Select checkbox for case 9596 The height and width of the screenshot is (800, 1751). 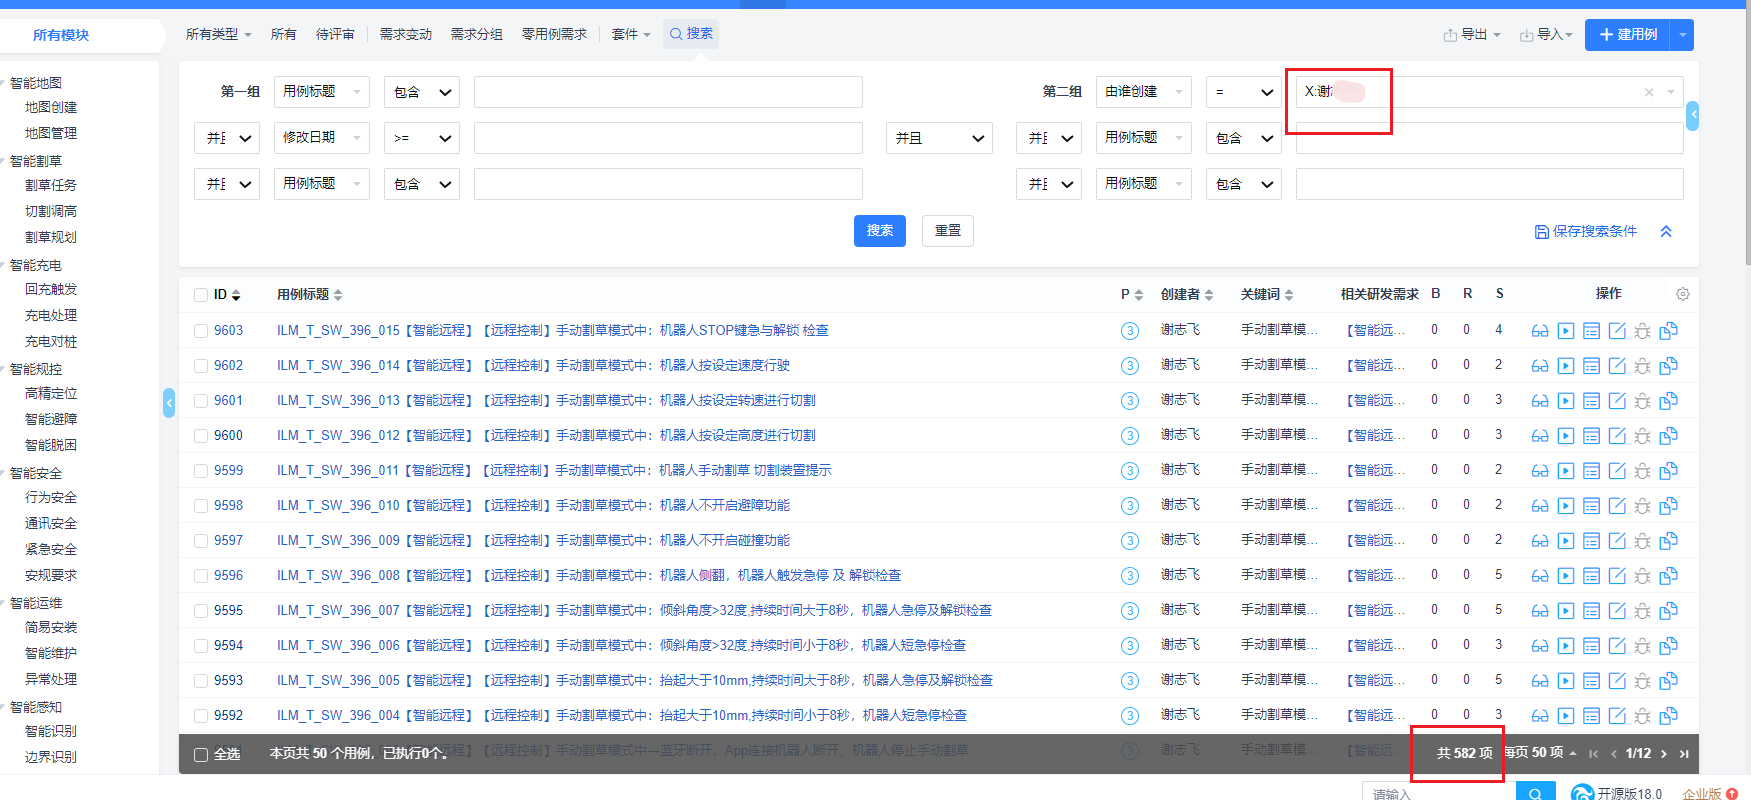point(201,576)
